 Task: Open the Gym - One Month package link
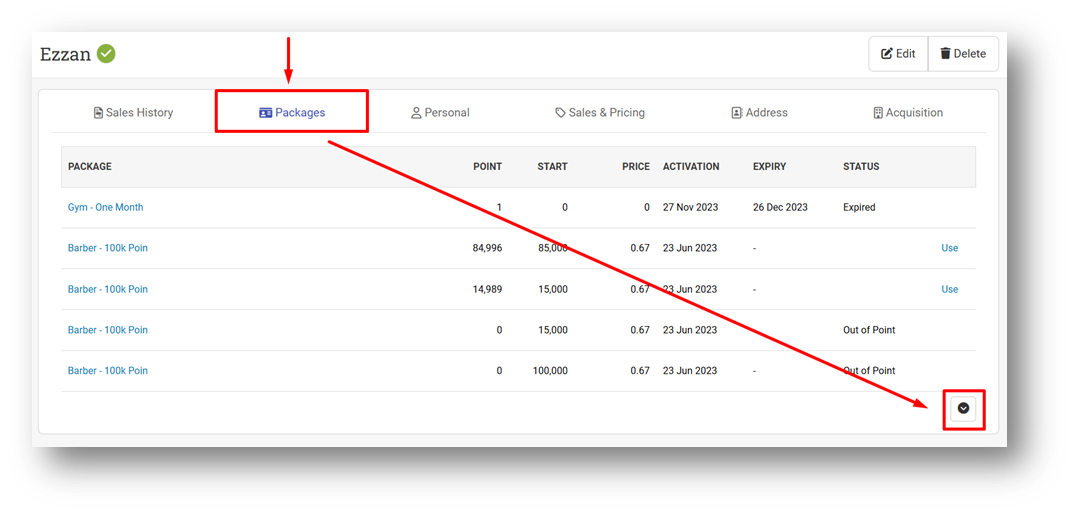pos(105,207)
